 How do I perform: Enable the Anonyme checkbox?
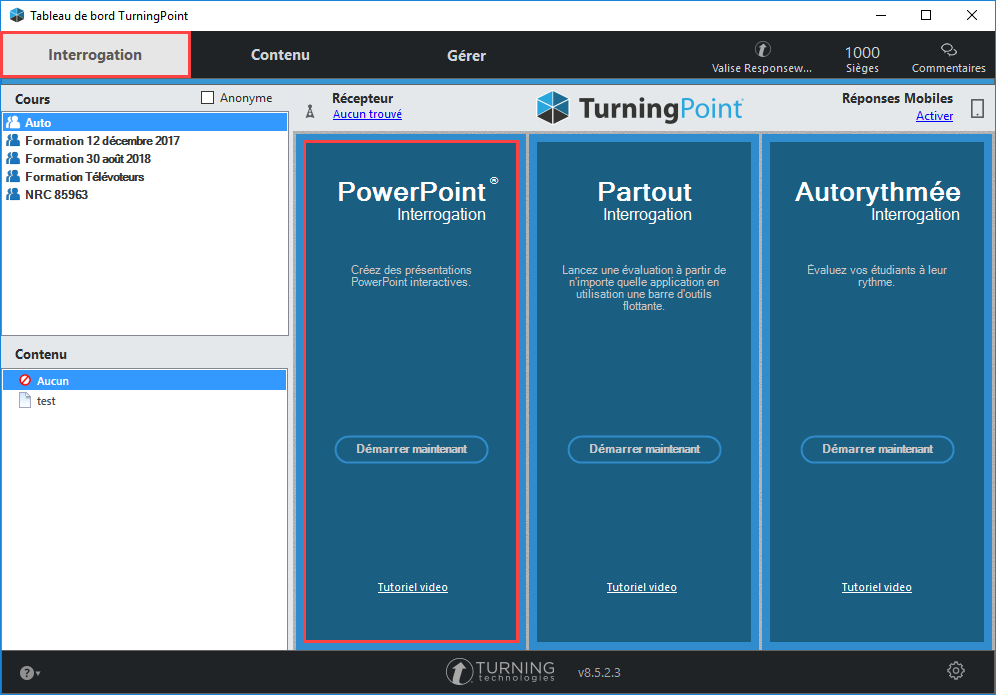tap(208, 98)
